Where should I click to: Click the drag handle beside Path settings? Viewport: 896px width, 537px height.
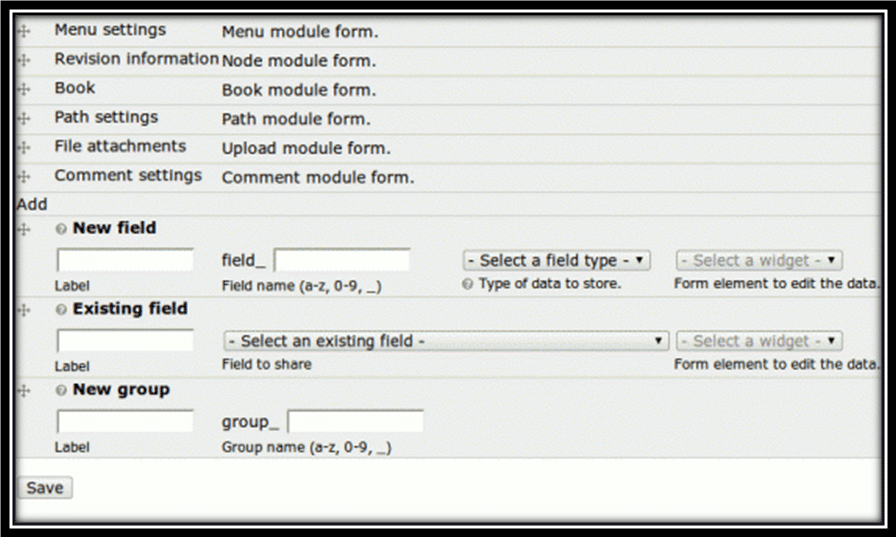click(24, 119)
